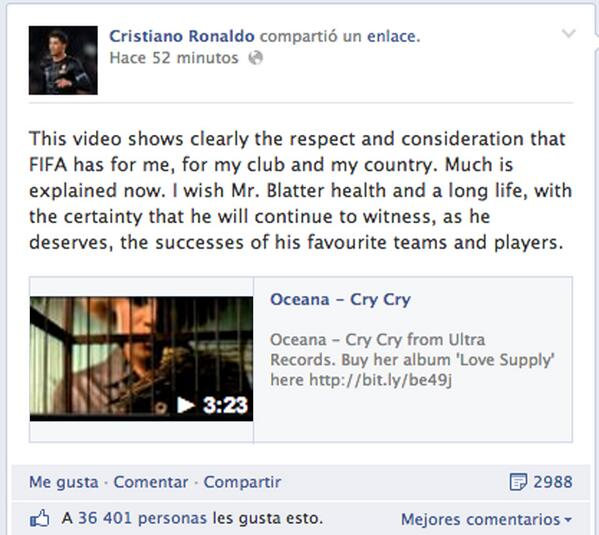Click the Mejores comentarios dropdown arrow

(x=568, y=520)
